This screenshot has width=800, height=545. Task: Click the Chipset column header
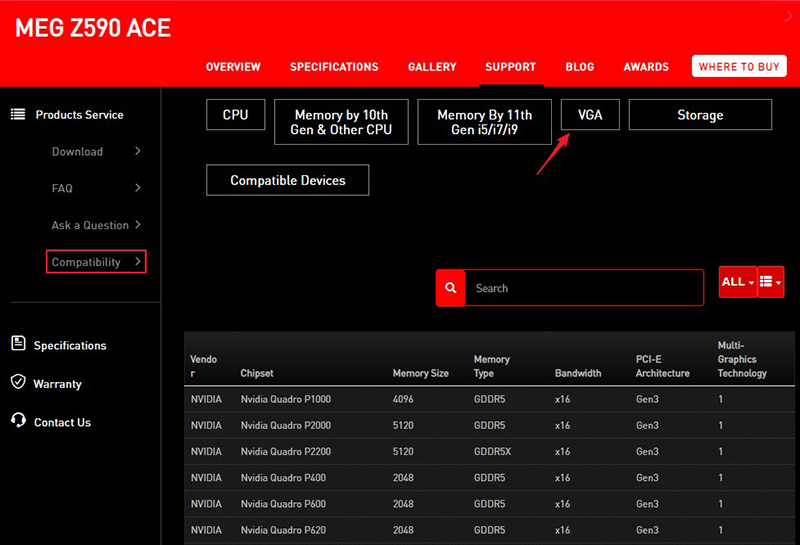[x=257, y=373]
